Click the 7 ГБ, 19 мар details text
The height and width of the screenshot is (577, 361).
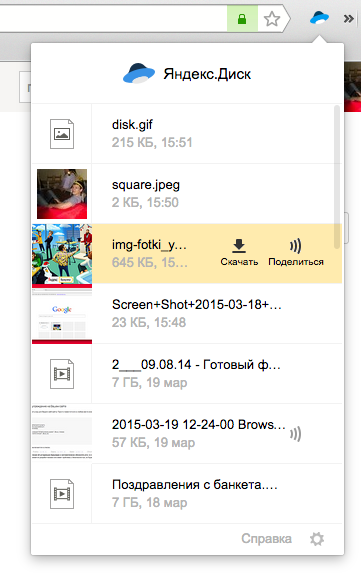coord(149,383)
